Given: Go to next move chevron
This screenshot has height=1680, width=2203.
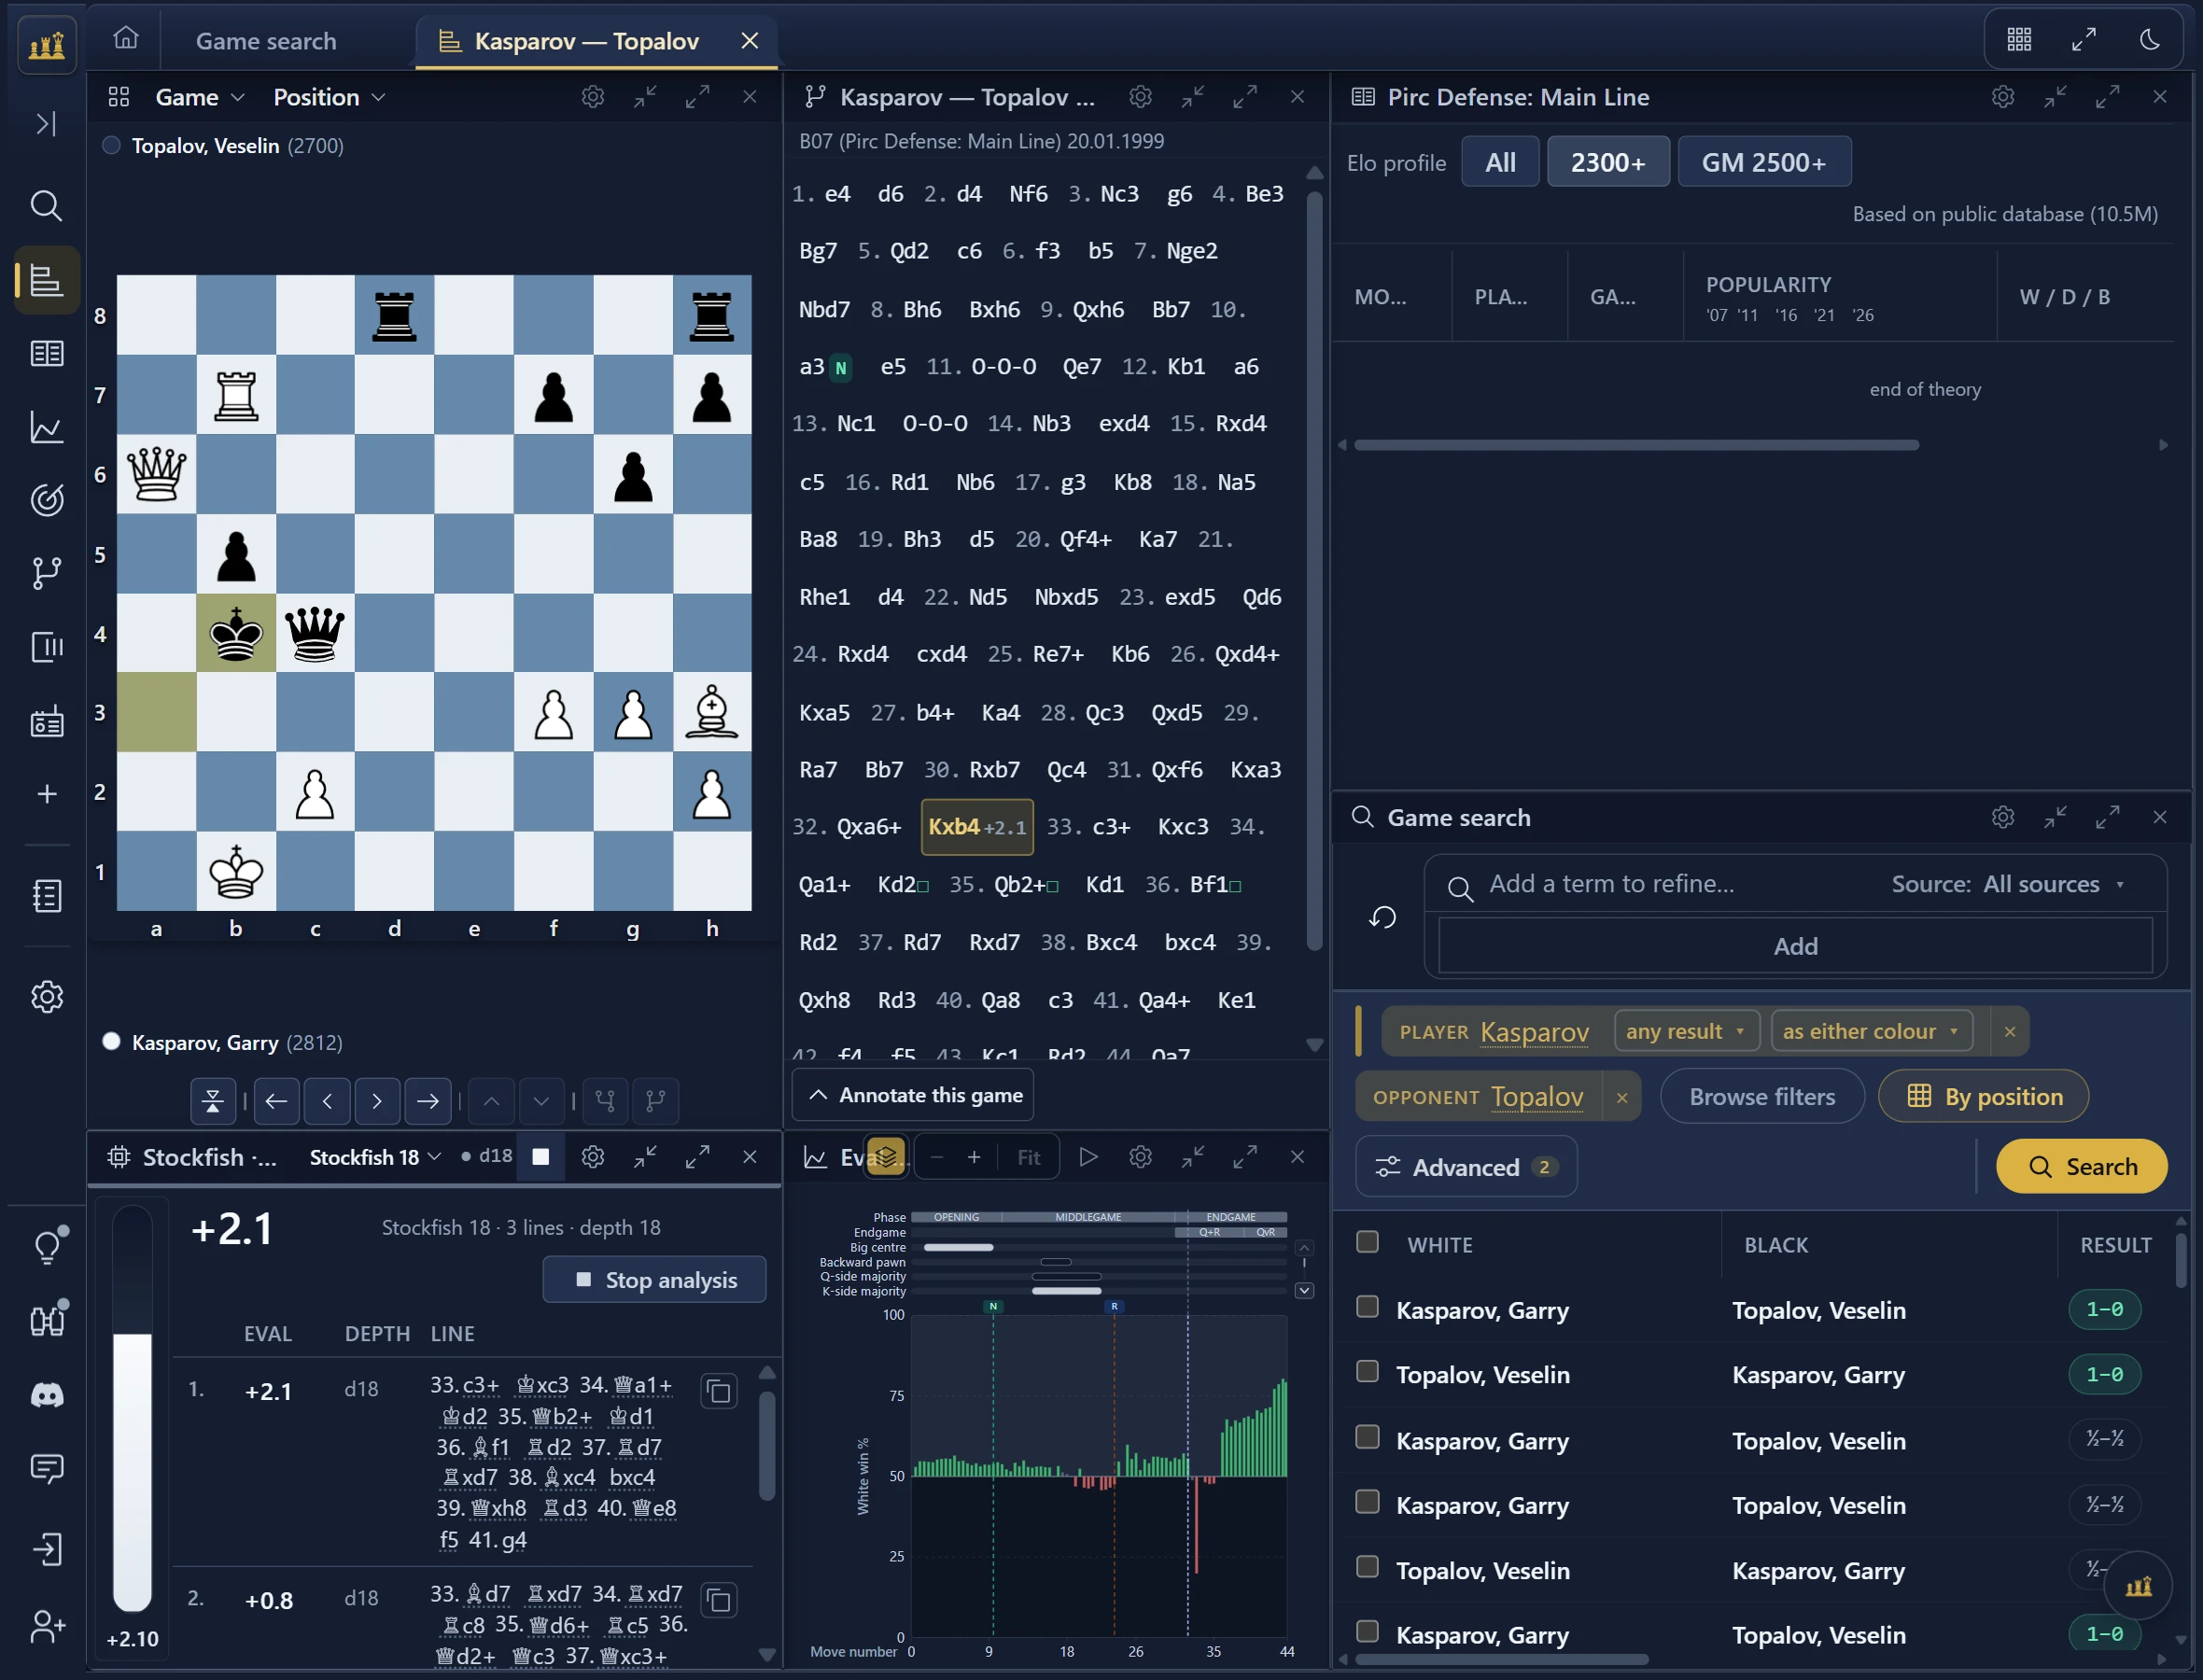Looking at the screenshot, I should (x=377, y=1101).
